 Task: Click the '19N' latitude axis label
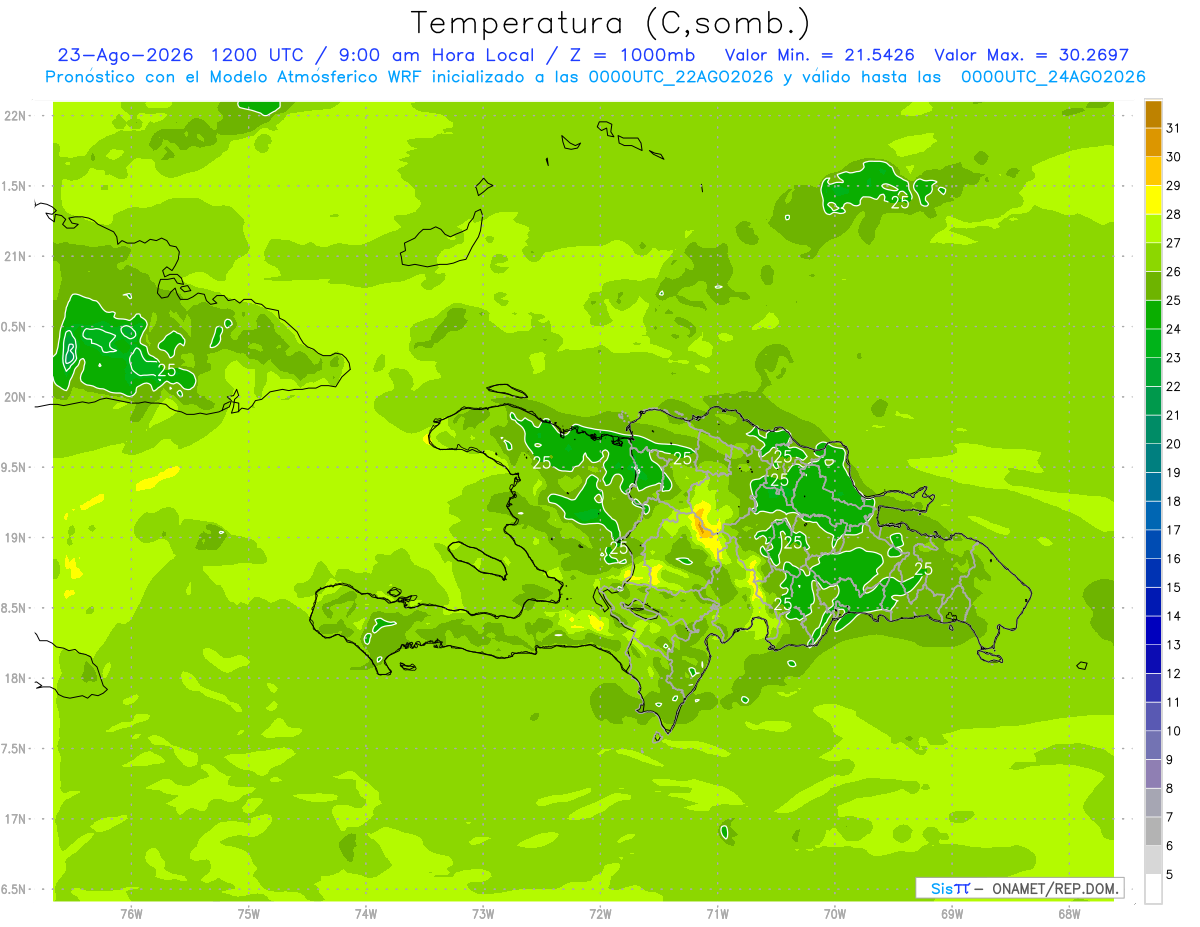16,538
